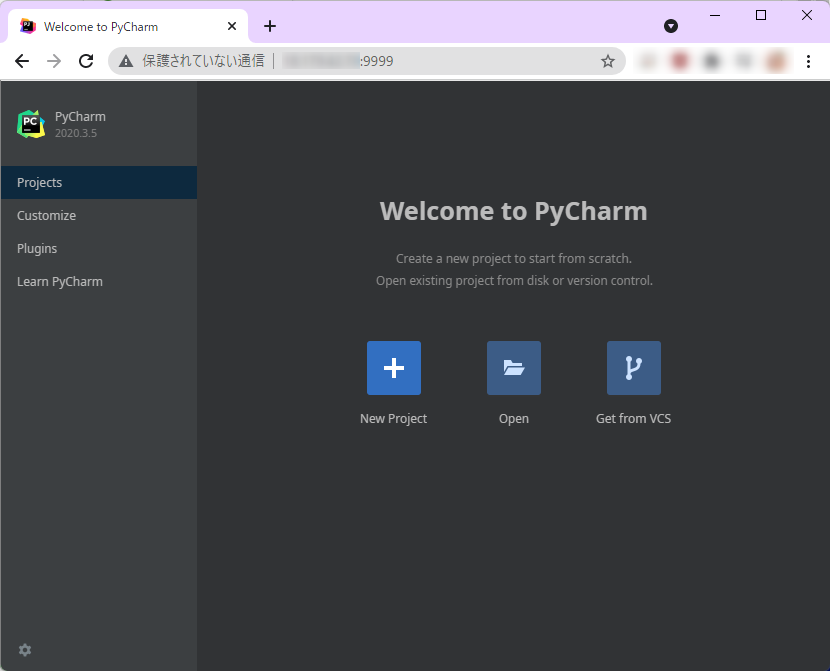Click the Welcome to PyCharm heading

click(x=513, y=211)
